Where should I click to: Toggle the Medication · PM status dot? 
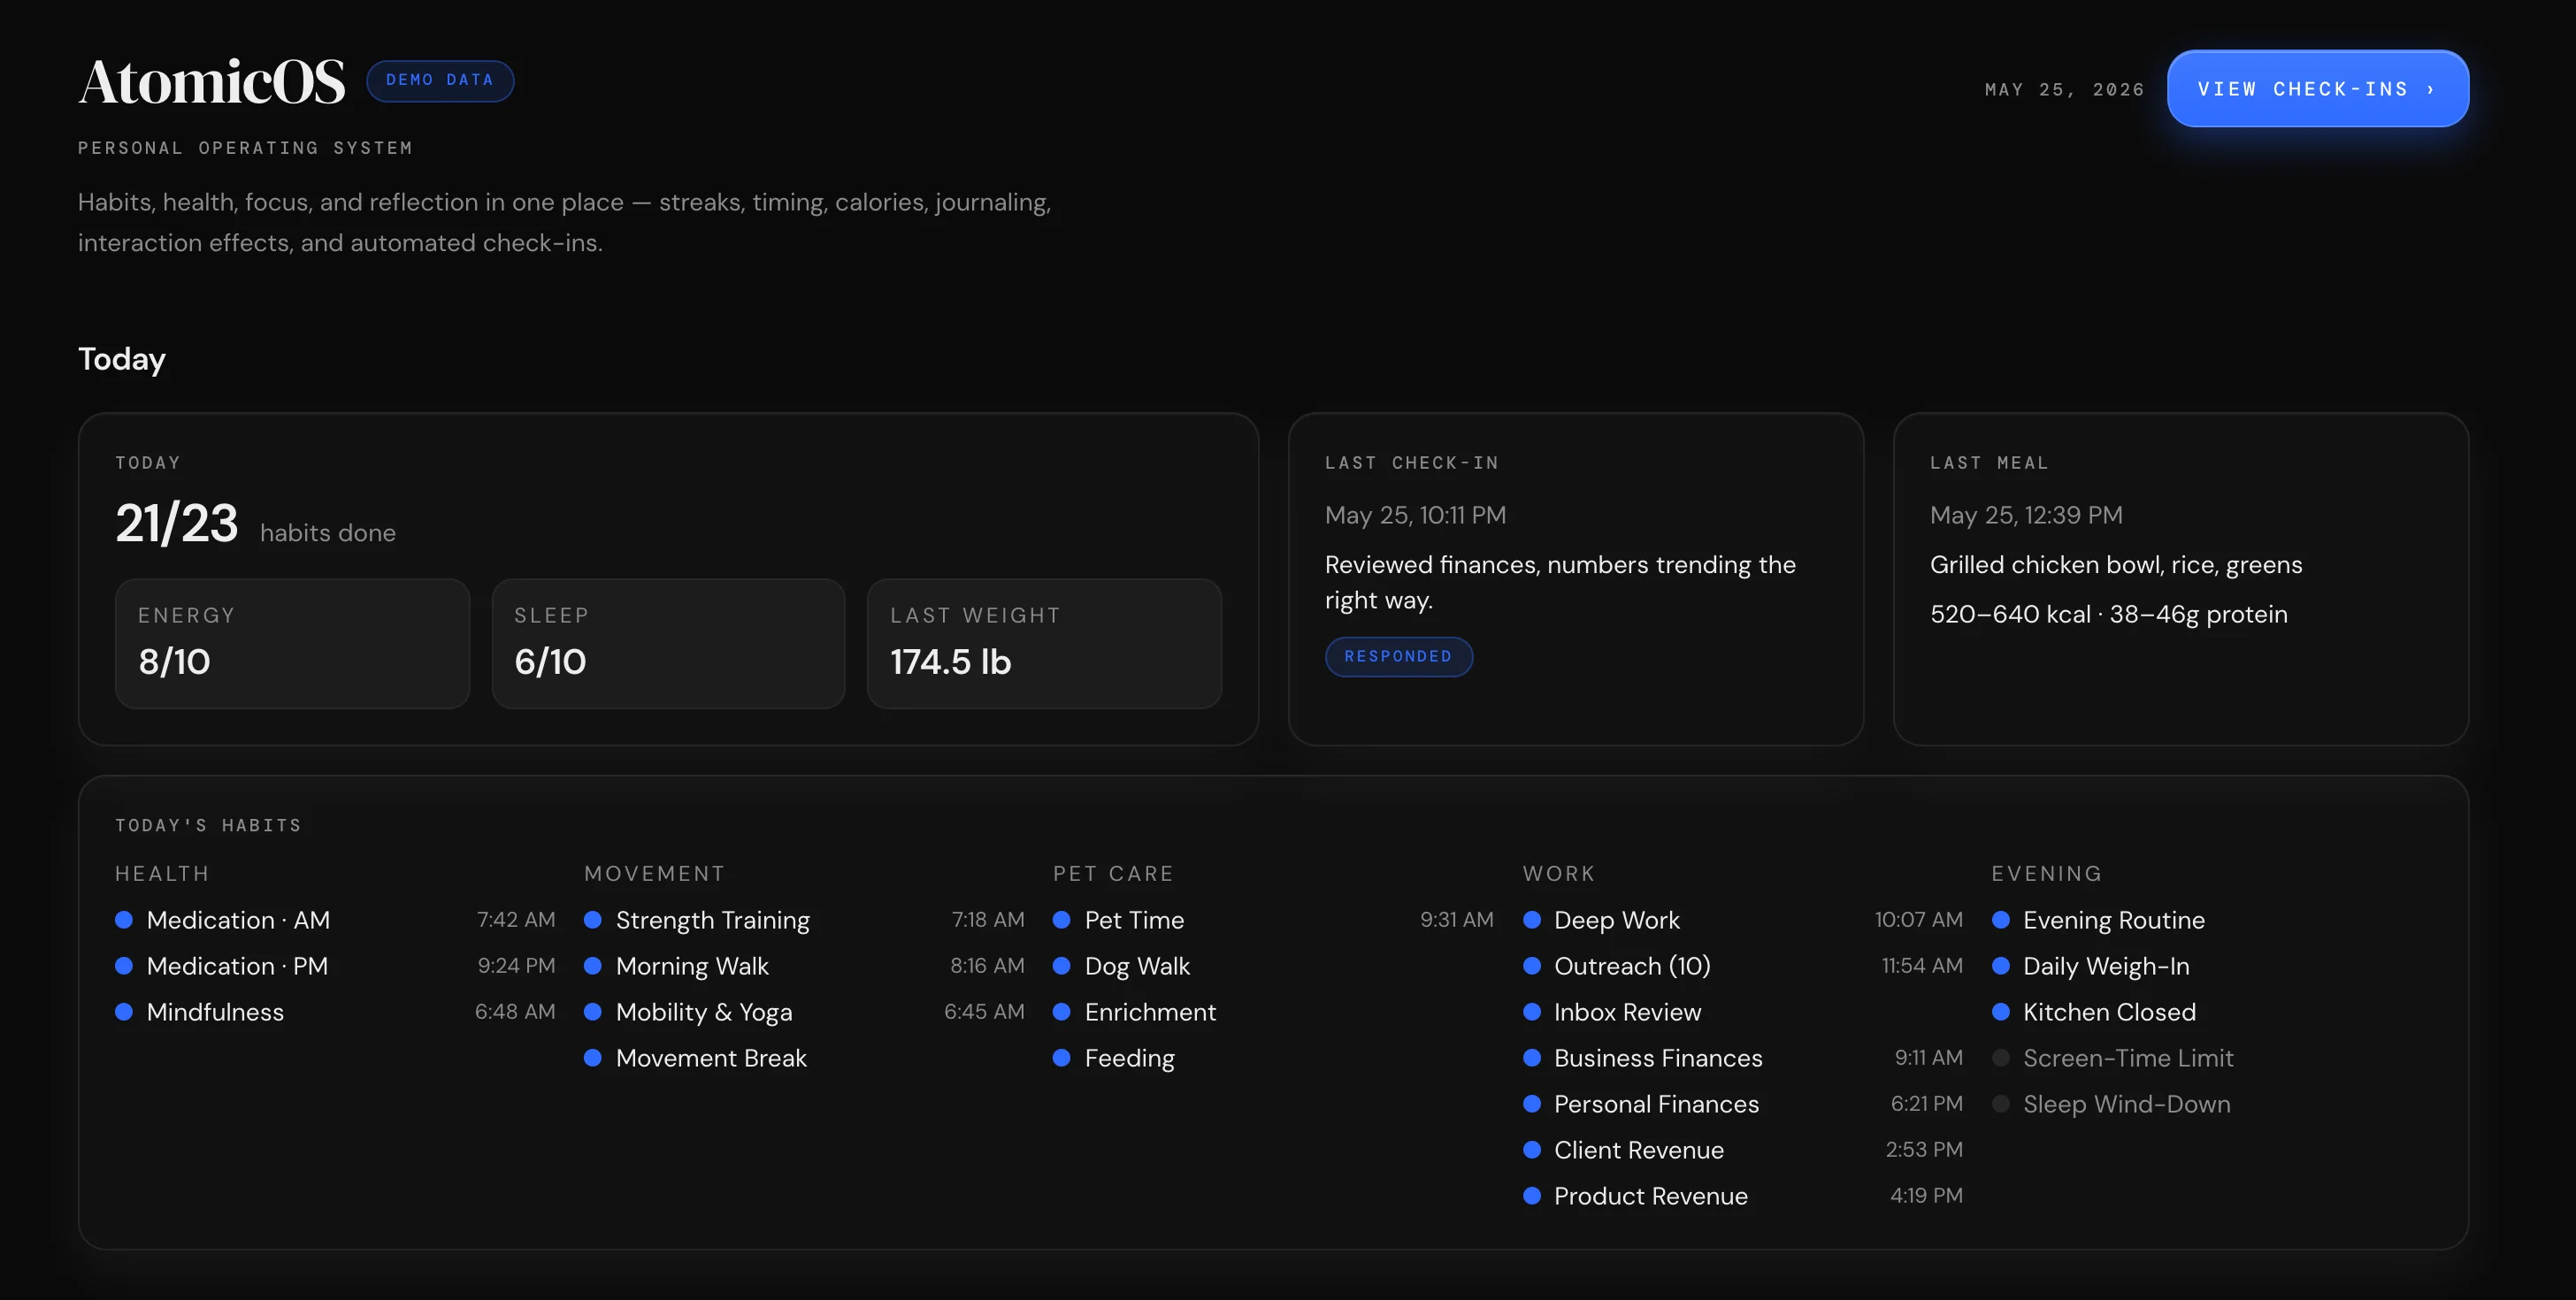[124, 966]
